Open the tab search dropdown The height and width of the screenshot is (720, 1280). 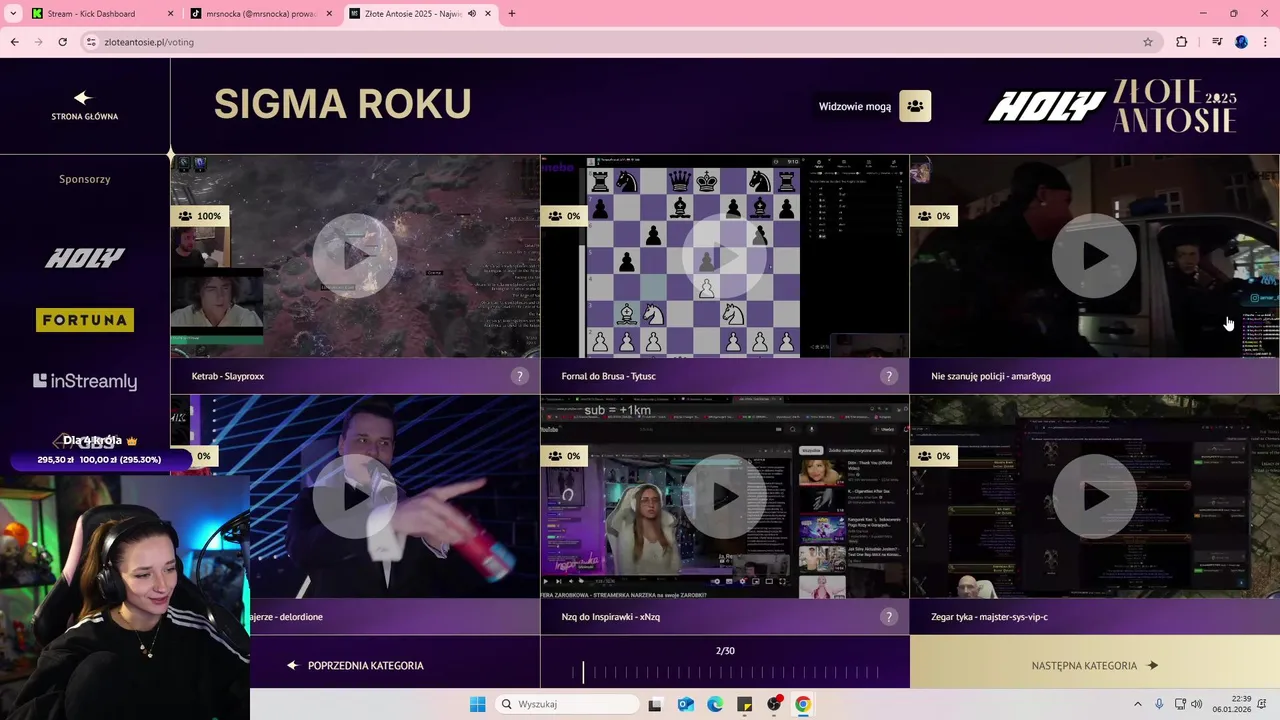[x=13, y=14]
